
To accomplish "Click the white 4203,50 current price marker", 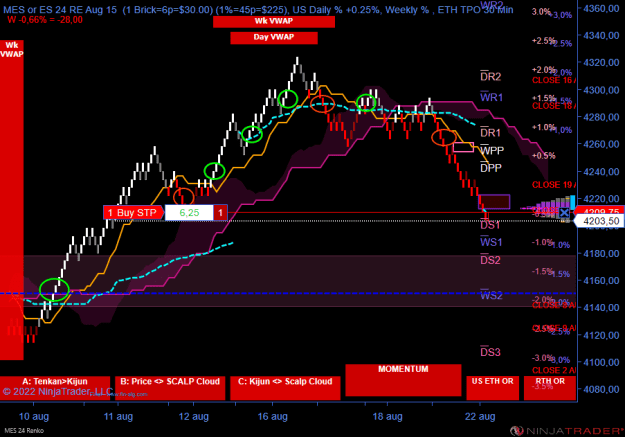I will (x=599, y=221).
